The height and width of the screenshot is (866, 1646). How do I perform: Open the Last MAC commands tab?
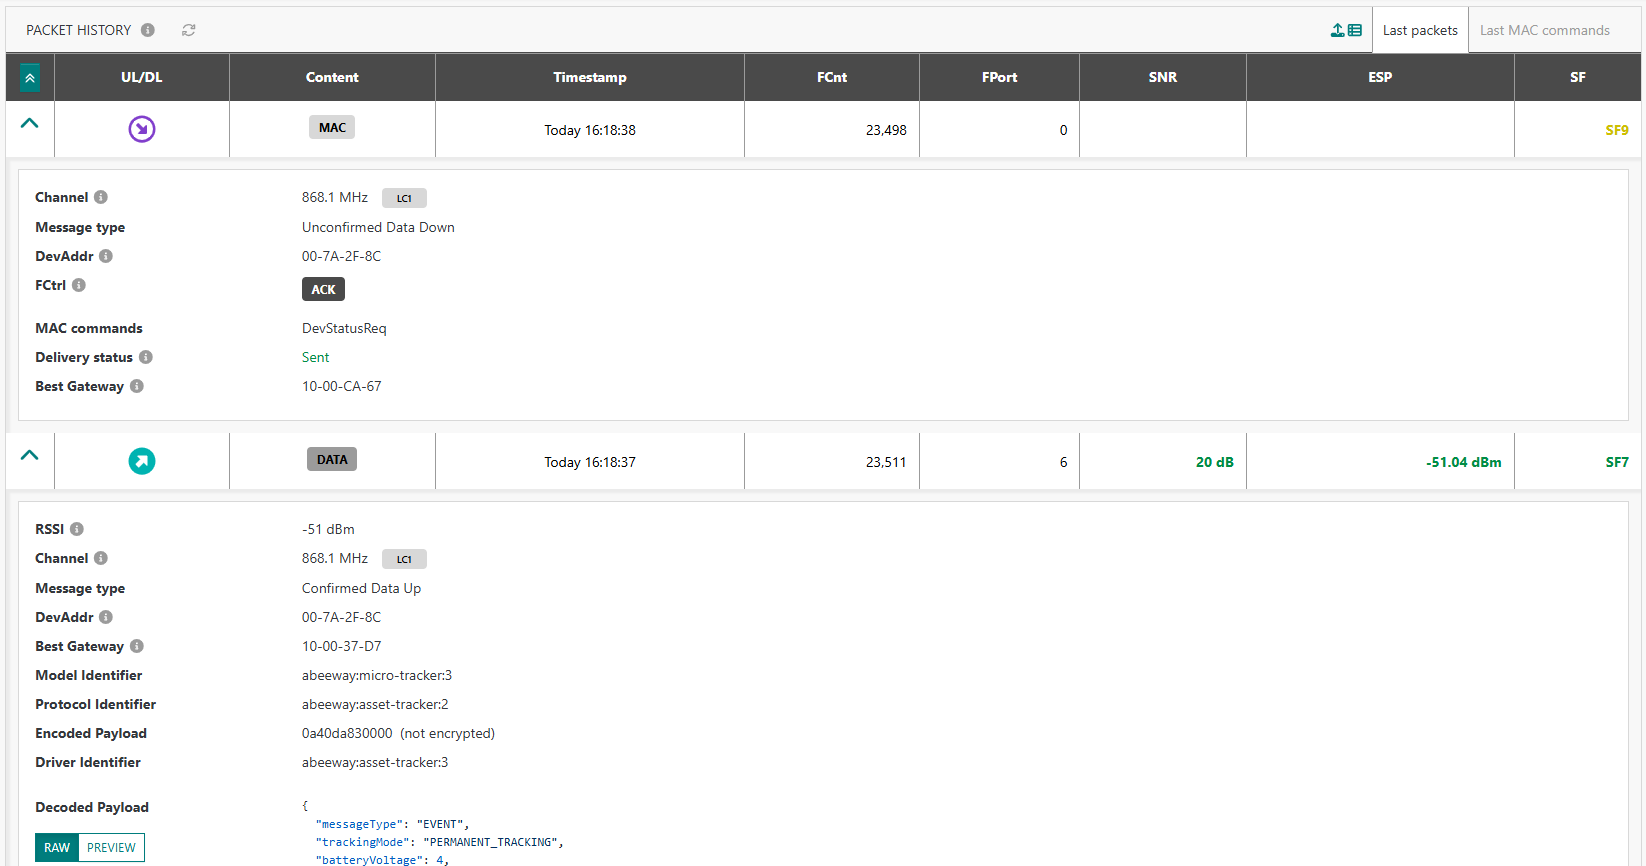click(1544, 30)
